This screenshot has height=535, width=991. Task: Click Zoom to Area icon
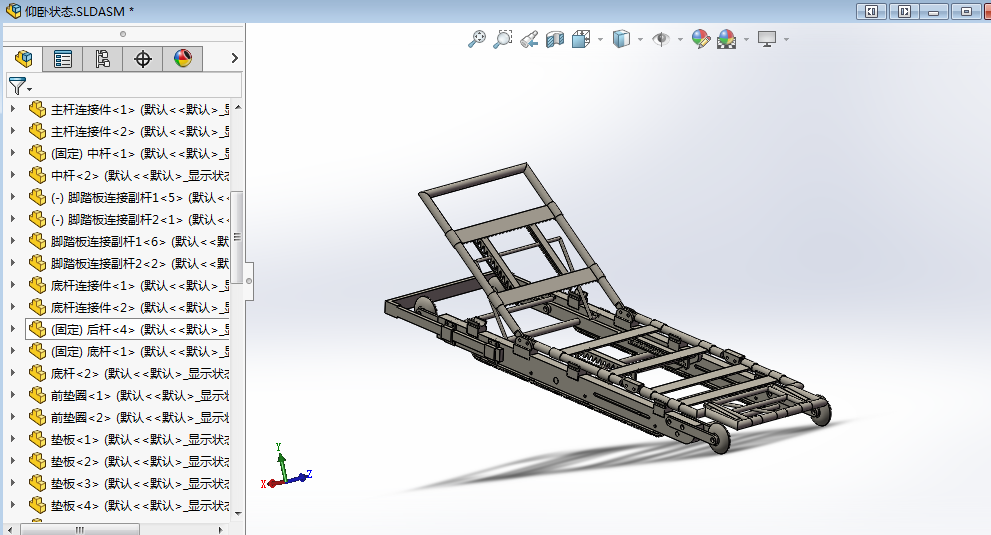tap(502, 39)
